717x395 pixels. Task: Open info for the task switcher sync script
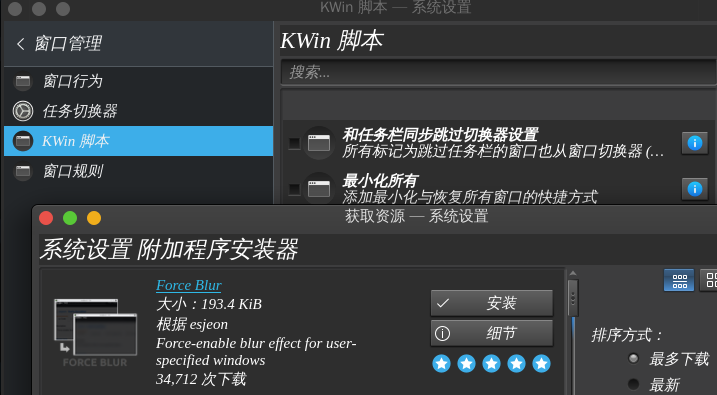click(695, 143)
